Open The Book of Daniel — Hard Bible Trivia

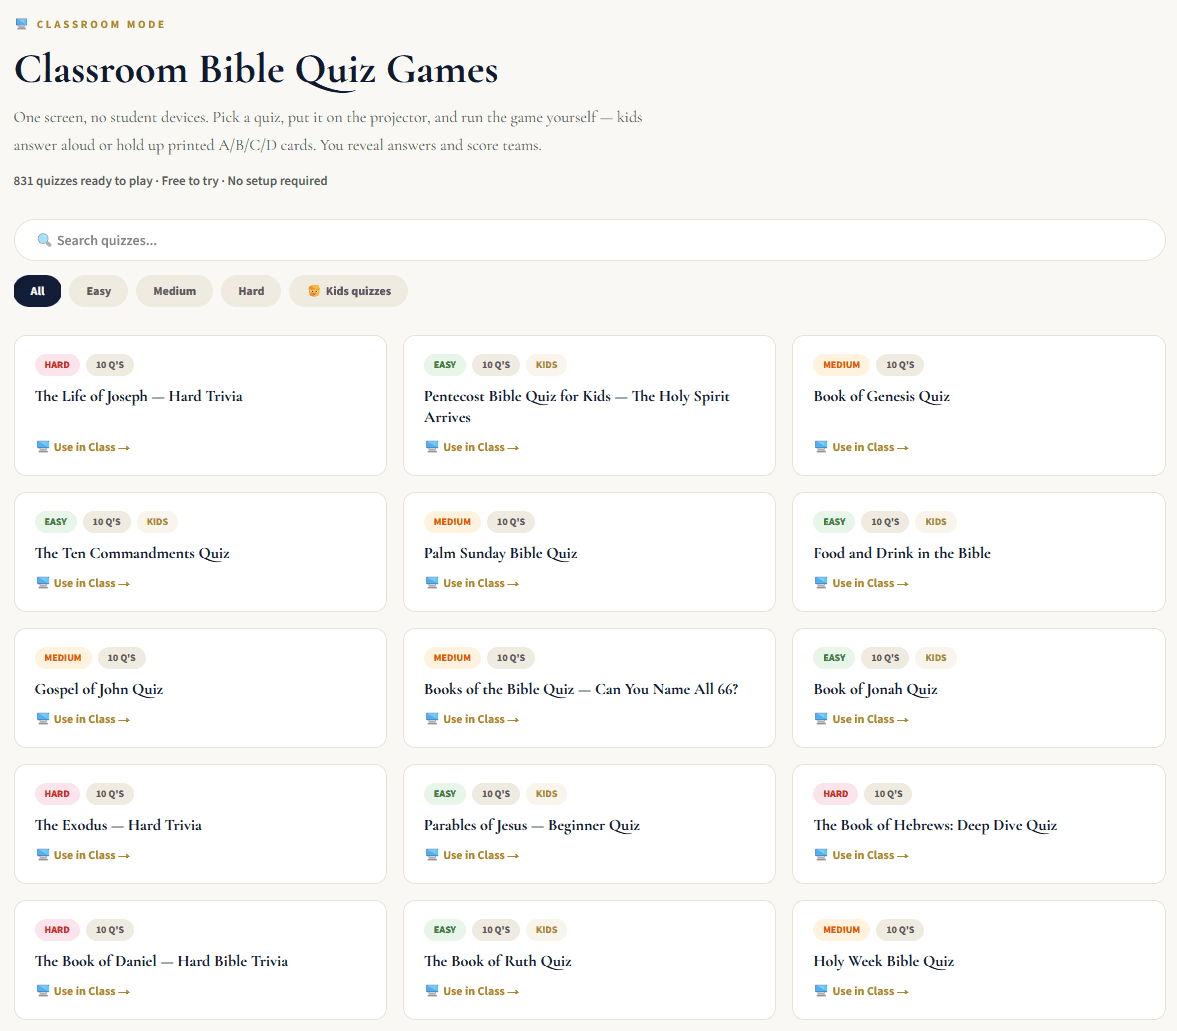tap(161, 961)
